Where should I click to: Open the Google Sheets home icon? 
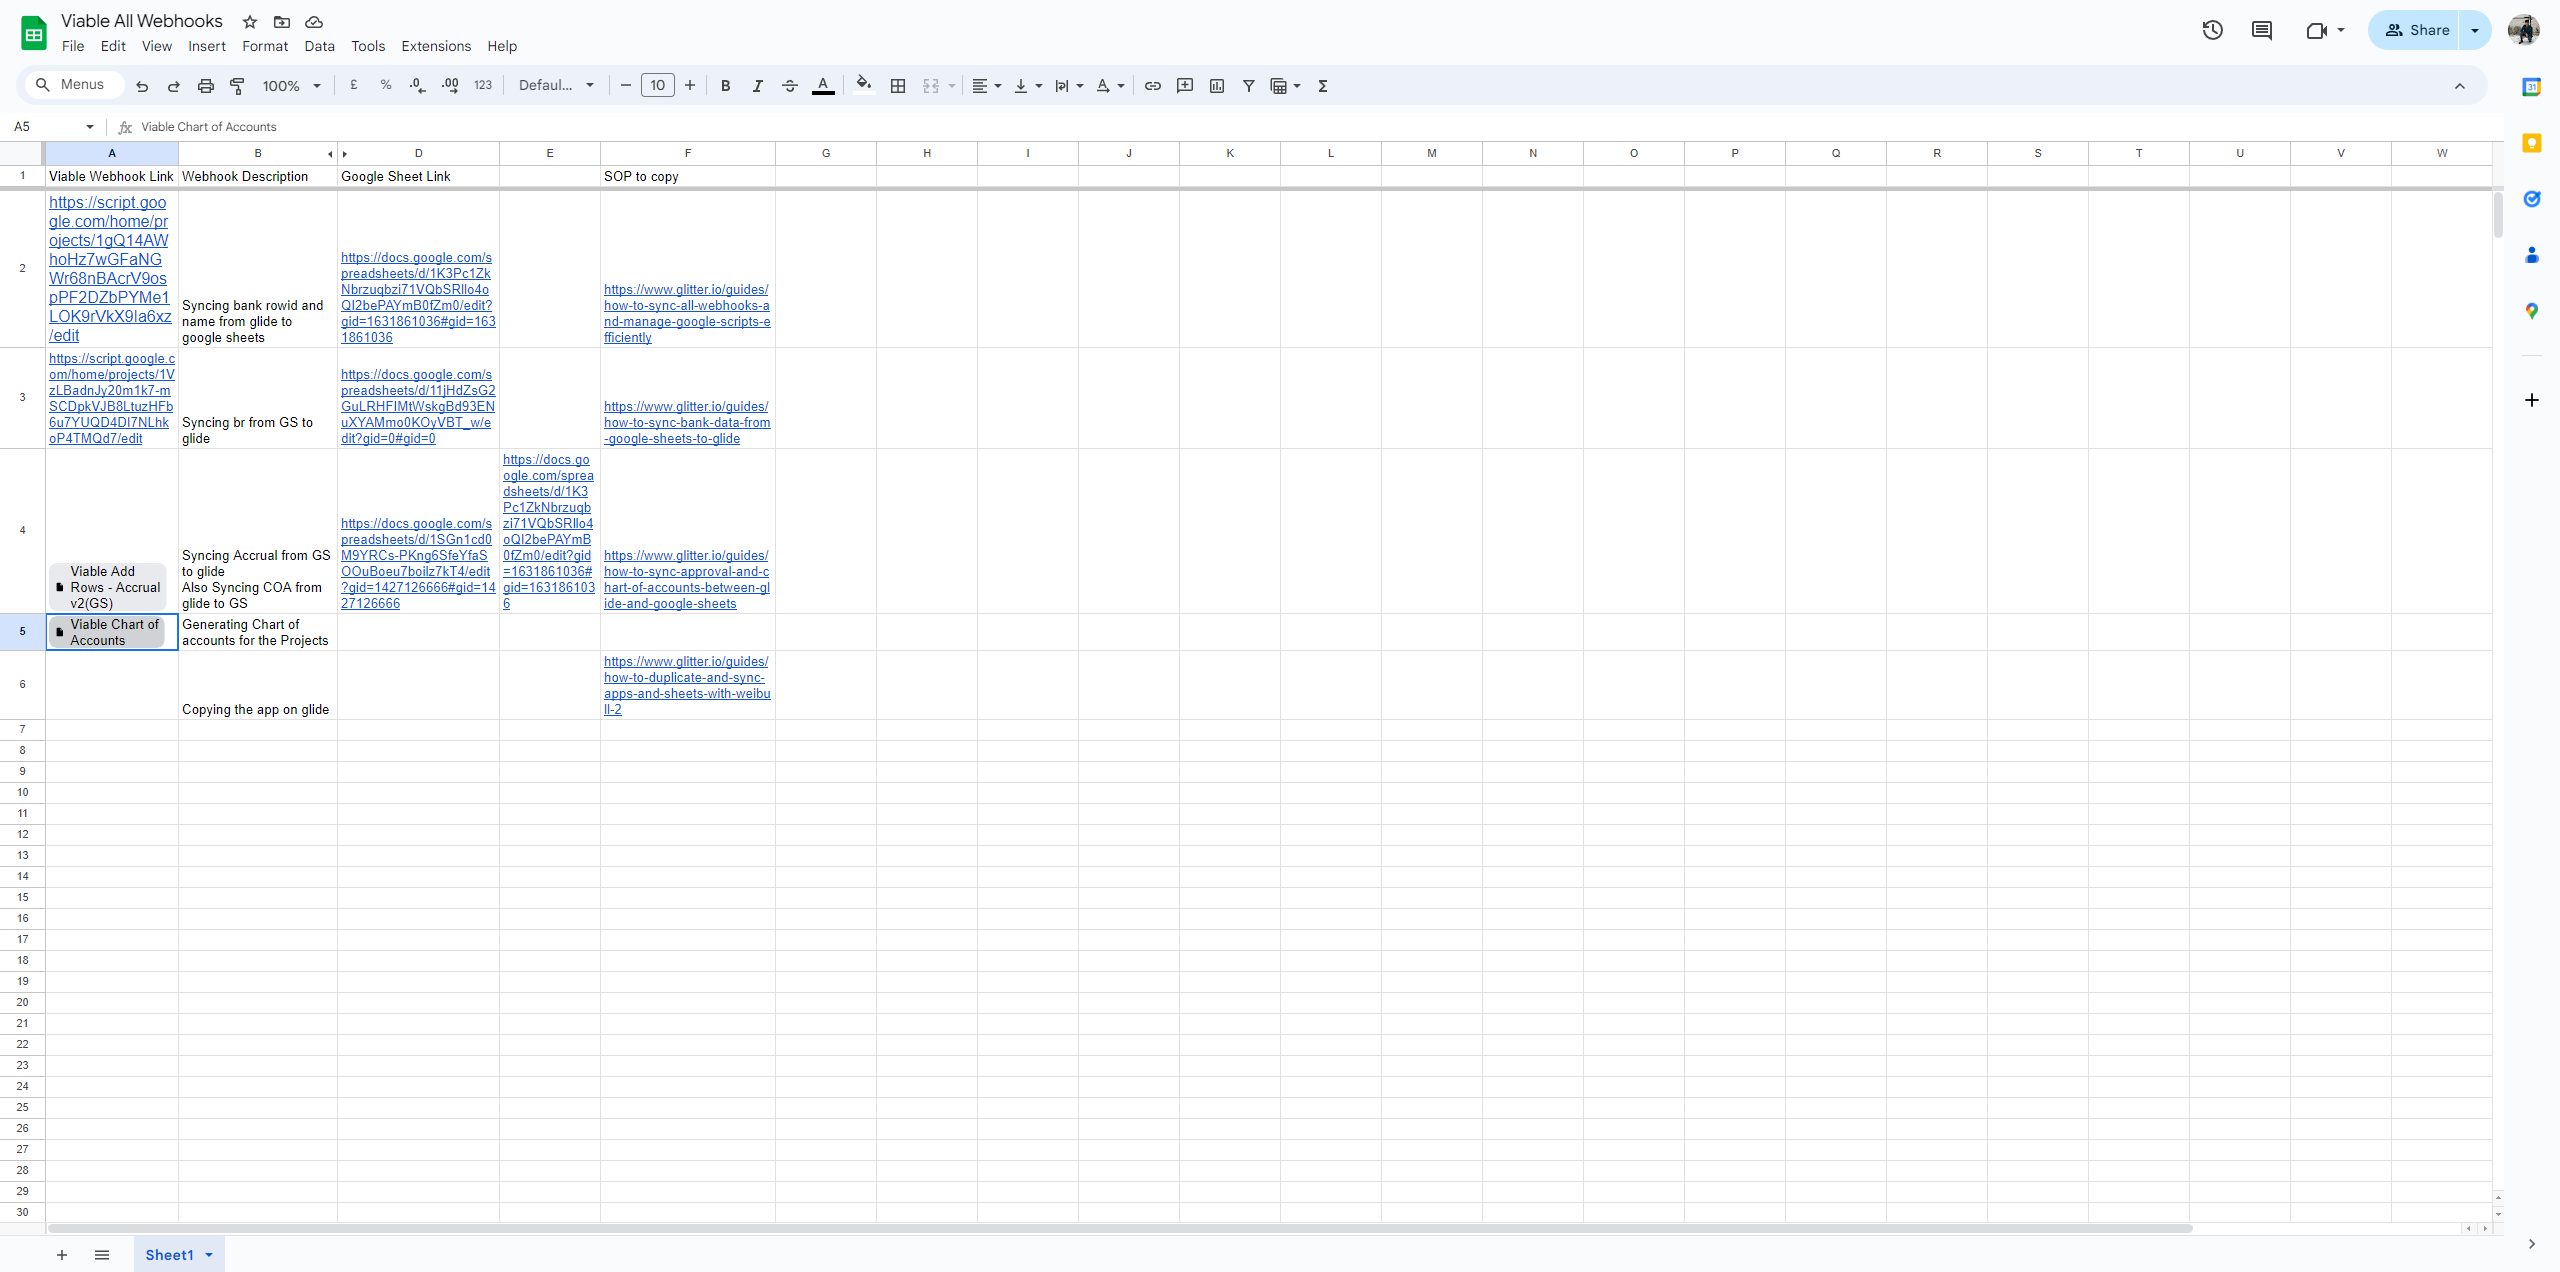pos(34,33)
